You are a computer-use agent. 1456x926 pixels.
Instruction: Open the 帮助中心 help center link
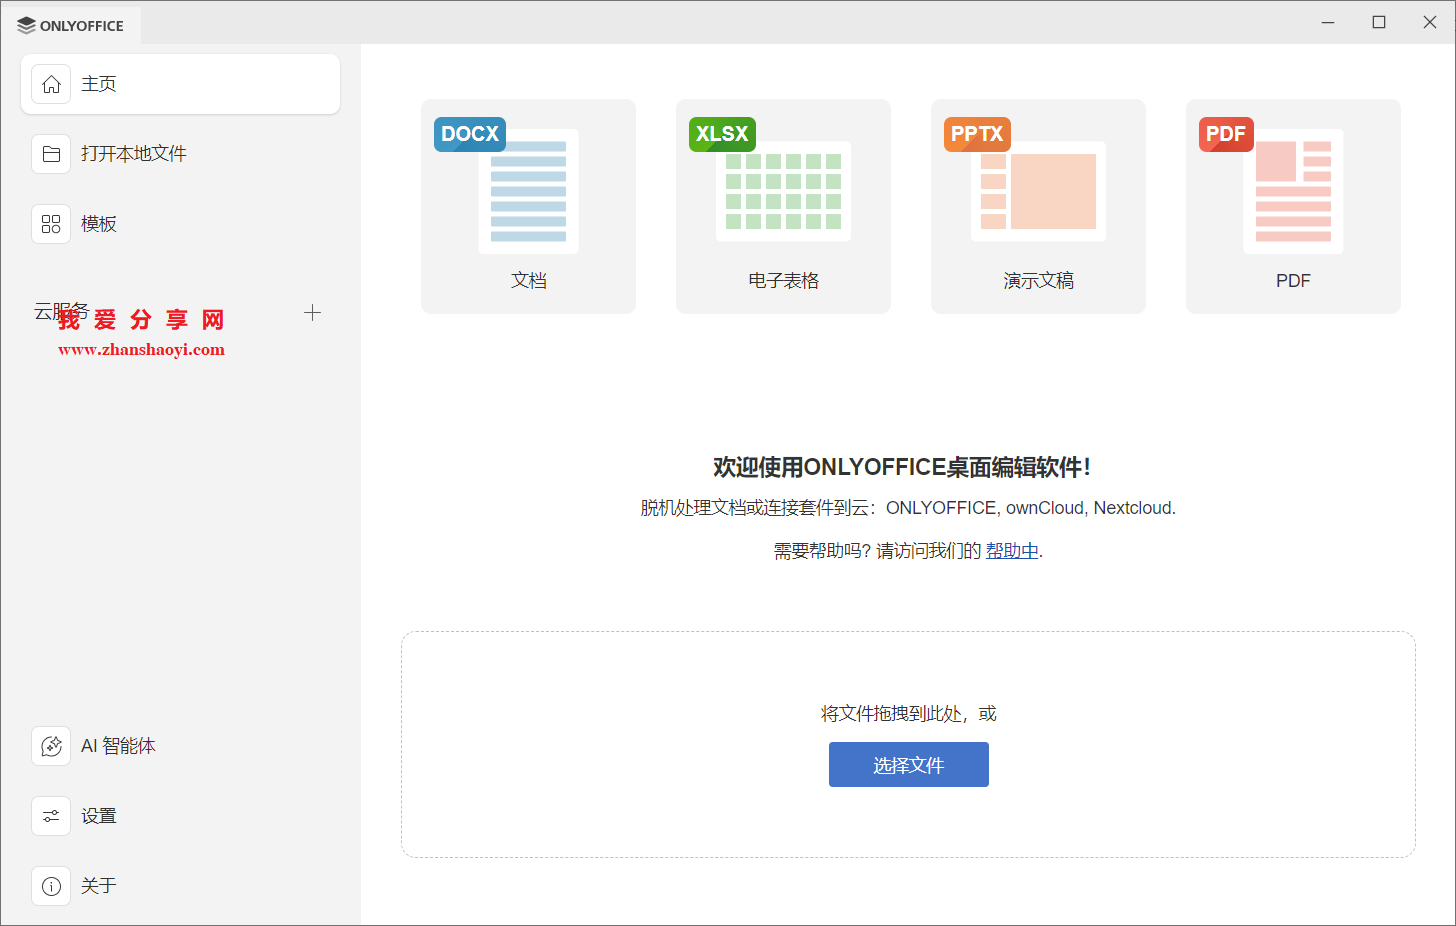tap(1012, 551)
